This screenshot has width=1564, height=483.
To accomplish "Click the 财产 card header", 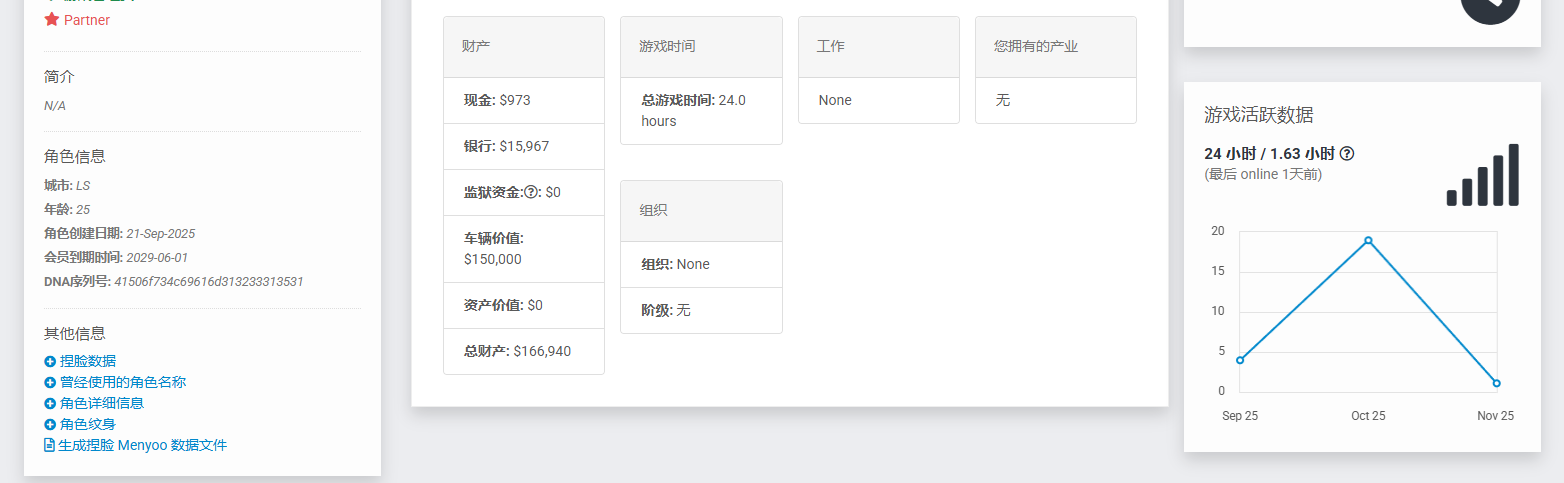I will (x=523, y=47).
